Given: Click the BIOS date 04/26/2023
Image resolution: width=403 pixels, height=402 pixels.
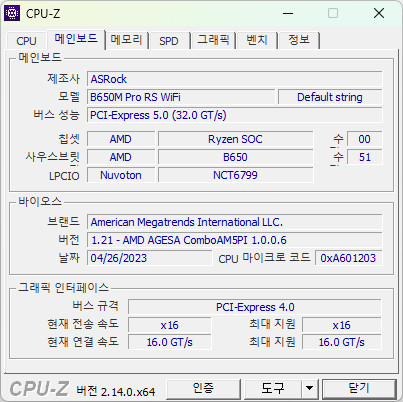Looking at the screenshot, I should click(149, 258).
